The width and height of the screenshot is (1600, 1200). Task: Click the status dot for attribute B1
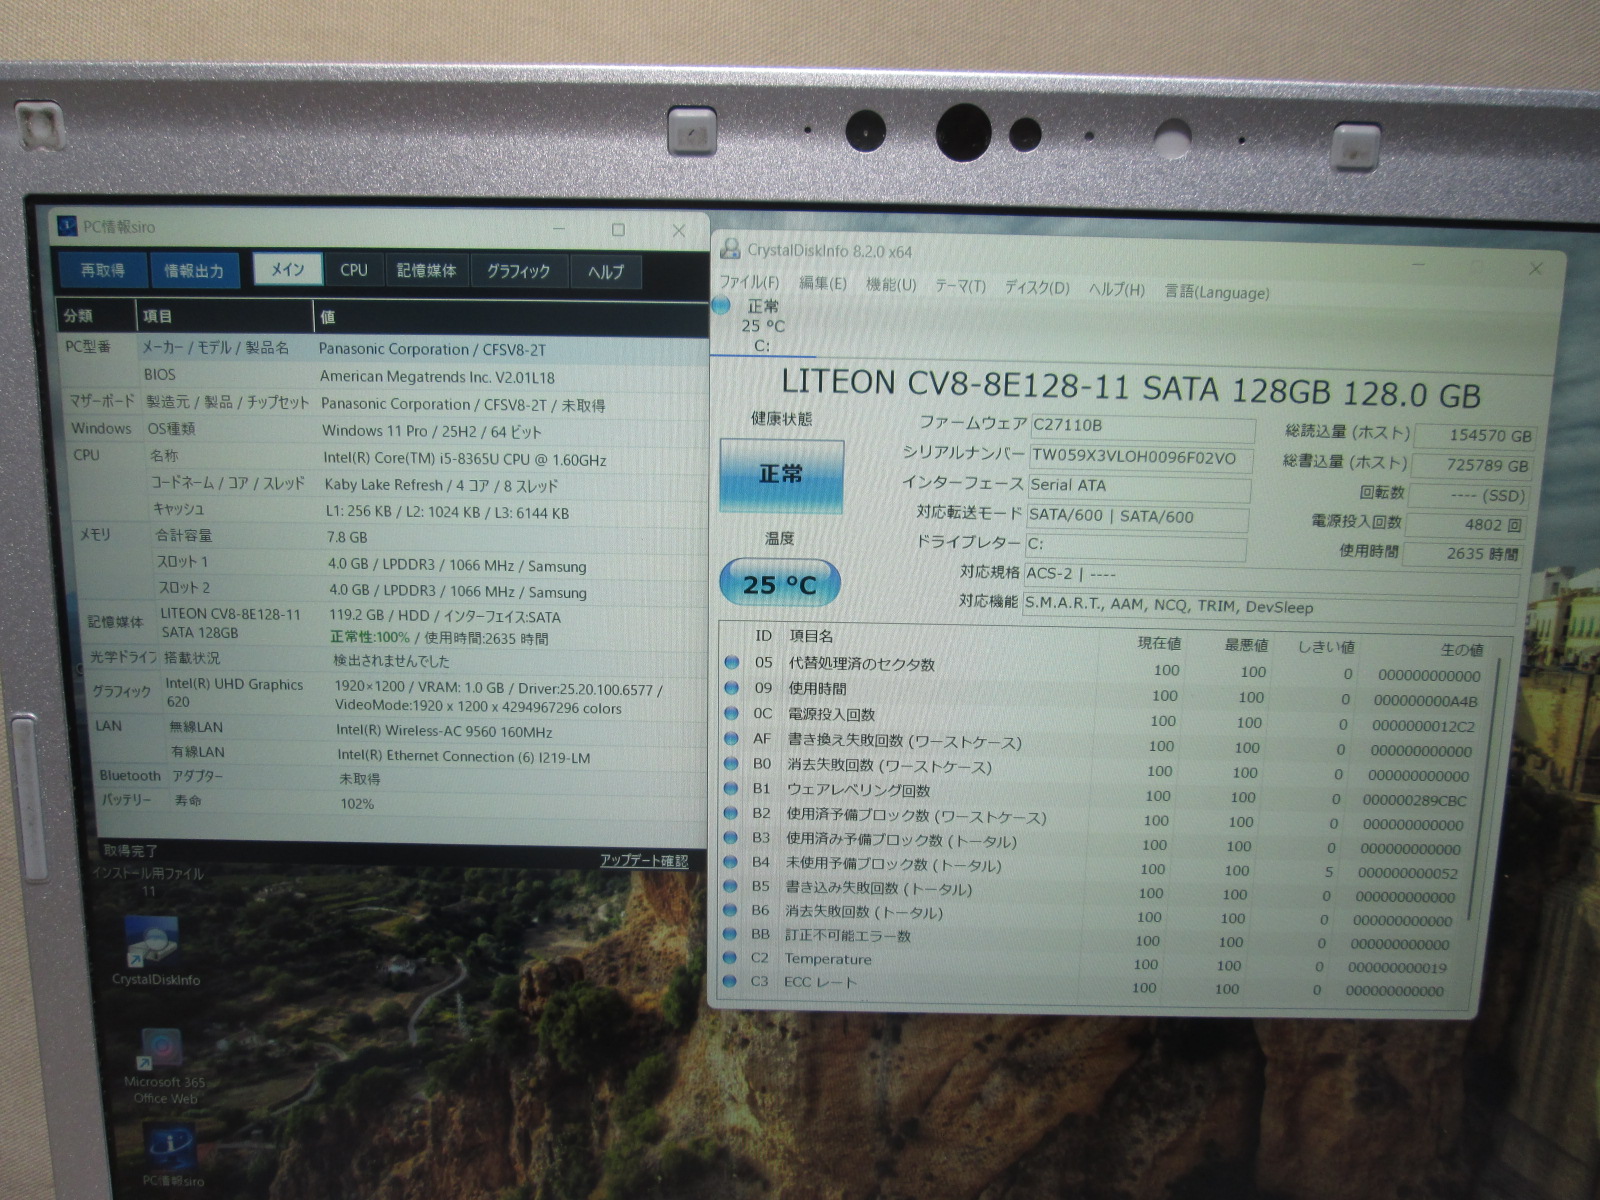tap(731, 789)
